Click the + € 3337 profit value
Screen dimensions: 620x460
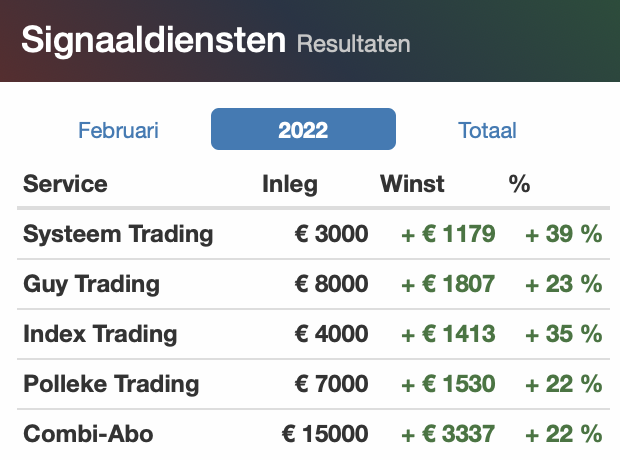click(448, 434)
